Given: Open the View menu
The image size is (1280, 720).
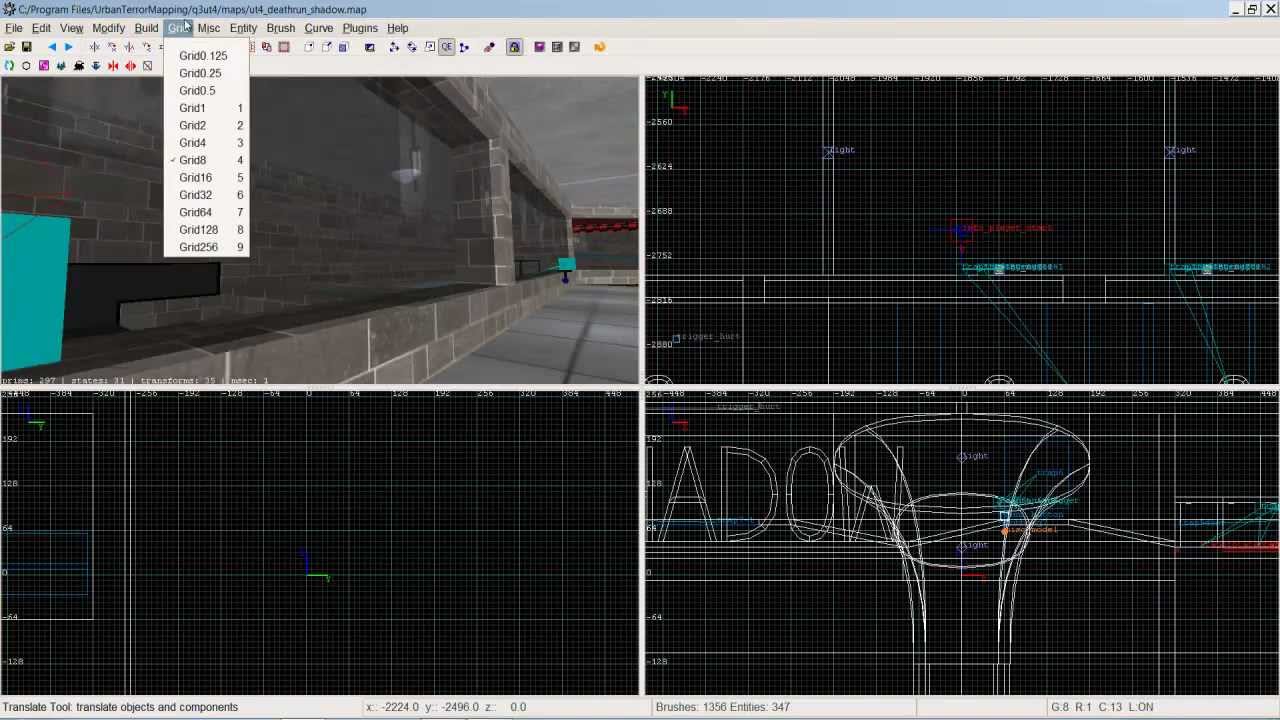Looking at the screenshot, I should pos(71,28).
